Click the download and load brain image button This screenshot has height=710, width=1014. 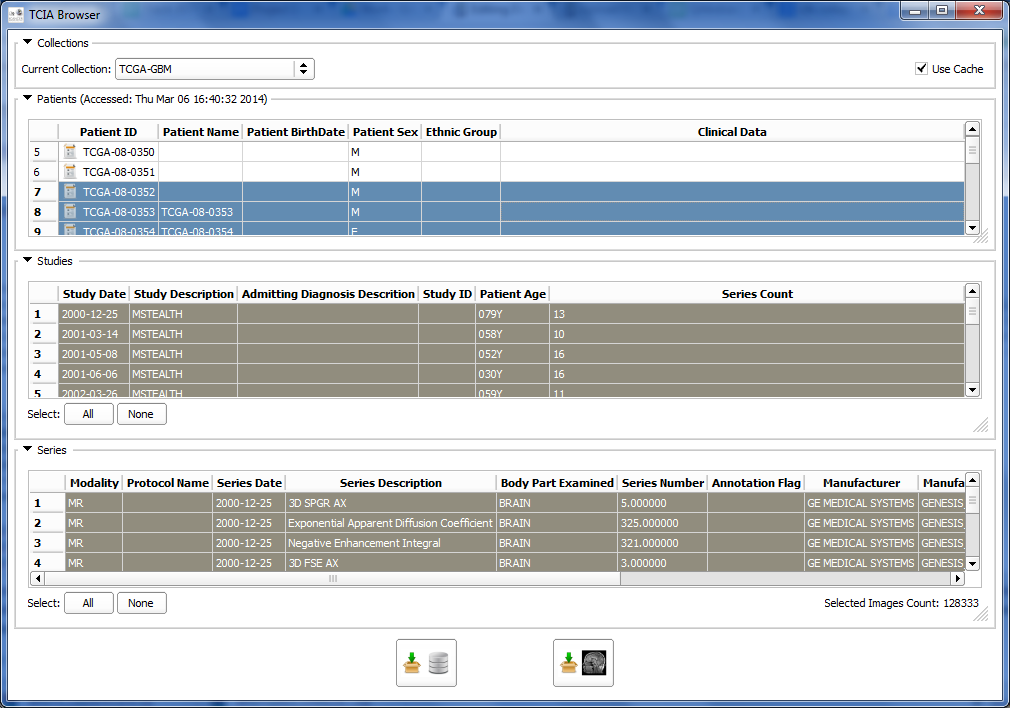pos(583,663)
